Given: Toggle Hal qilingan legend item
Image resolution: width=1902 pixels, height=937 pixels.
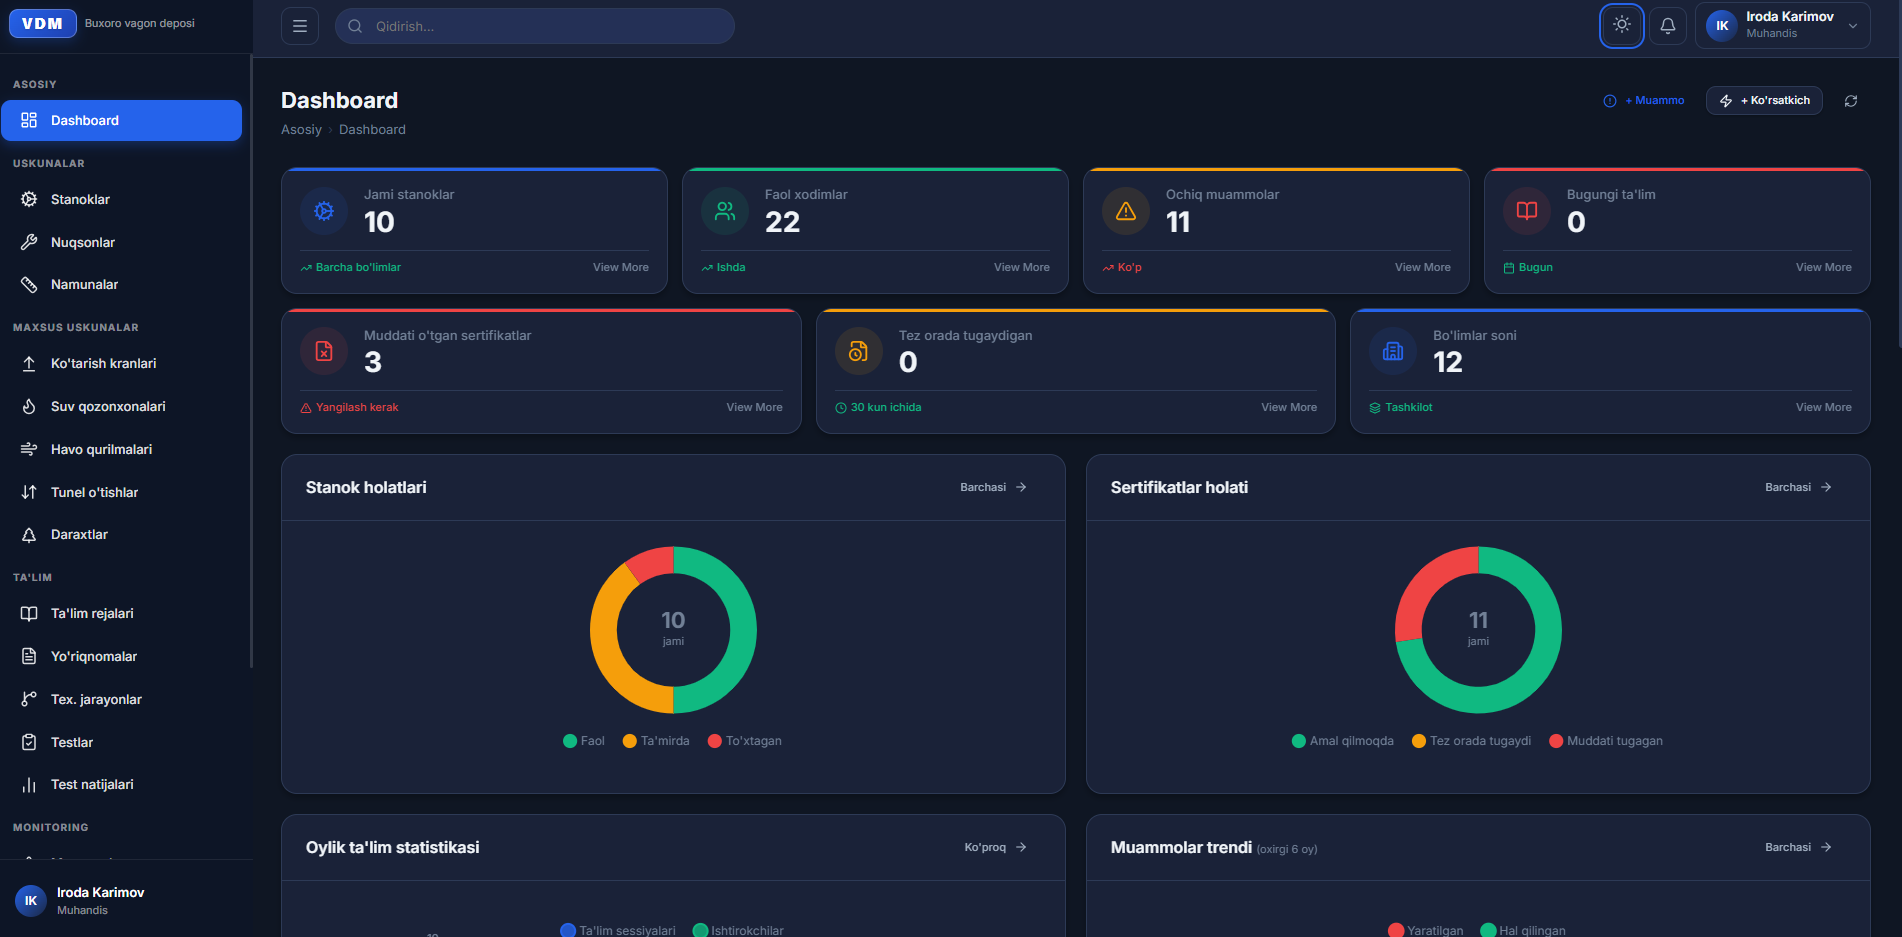Looking at the screenshot, I should (1523, 930).
